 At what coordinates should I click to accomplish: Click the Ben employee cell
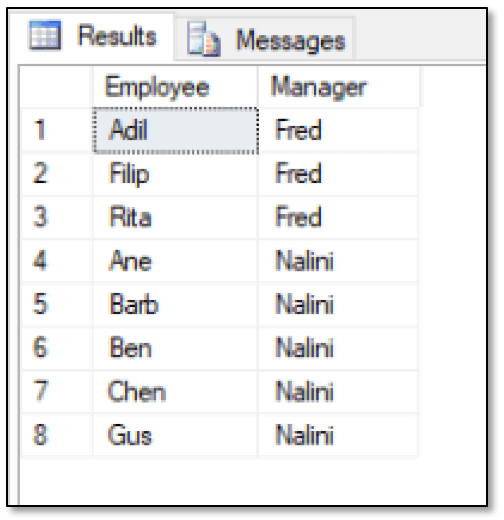[x=175, y=348]
